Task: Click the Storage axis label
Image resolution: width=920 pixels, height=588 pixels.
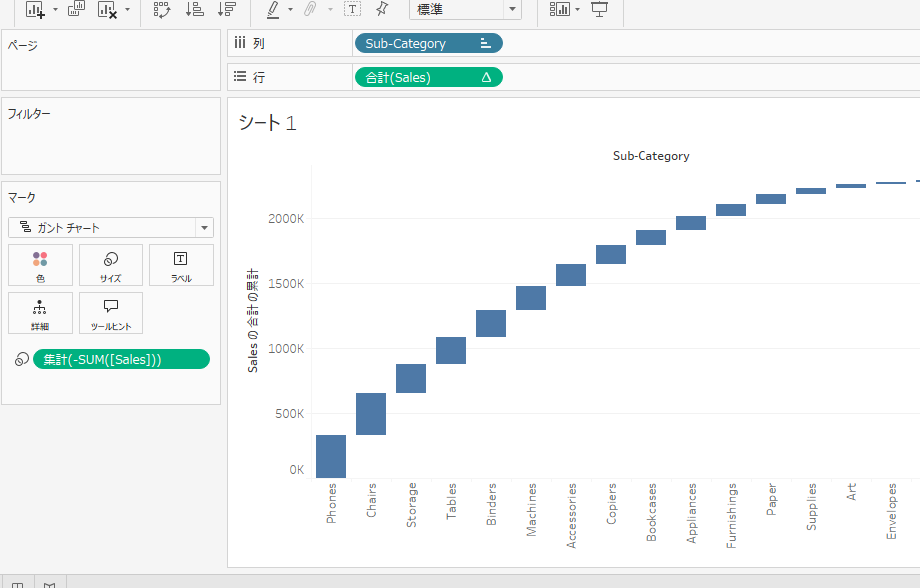Action: (411, 505)
